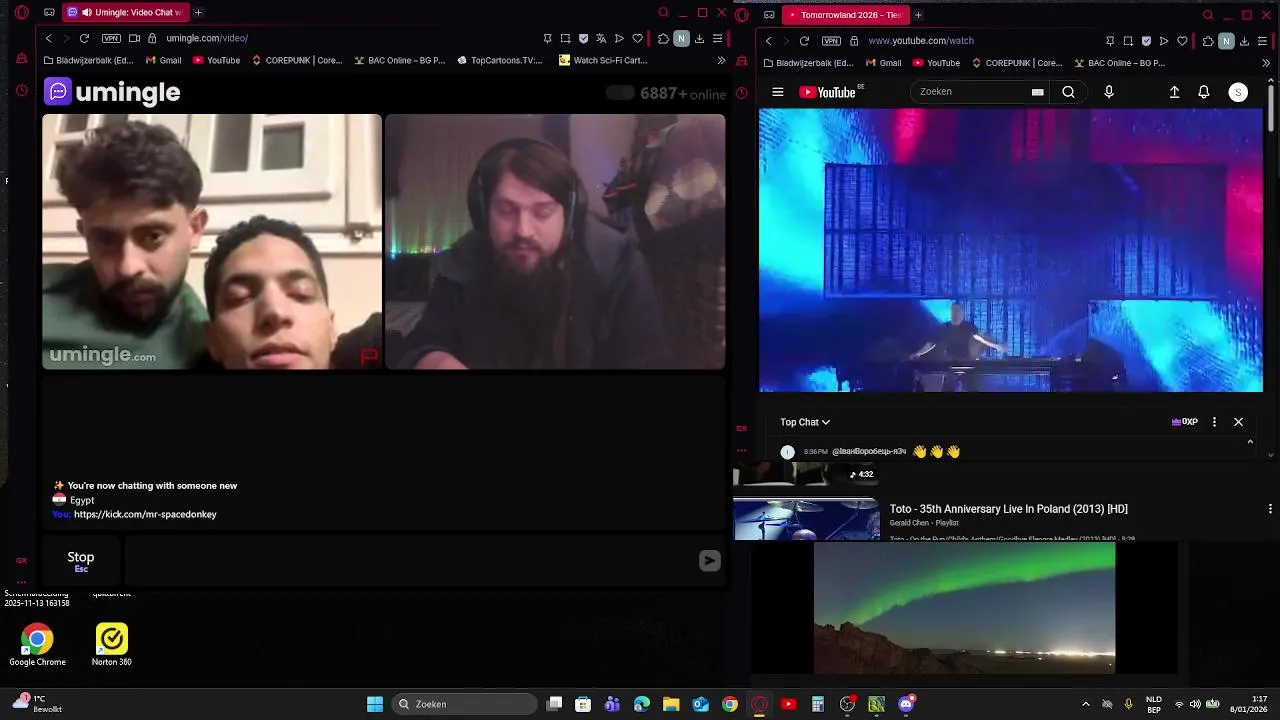Click the YouTube search magnifier button

1068,92
